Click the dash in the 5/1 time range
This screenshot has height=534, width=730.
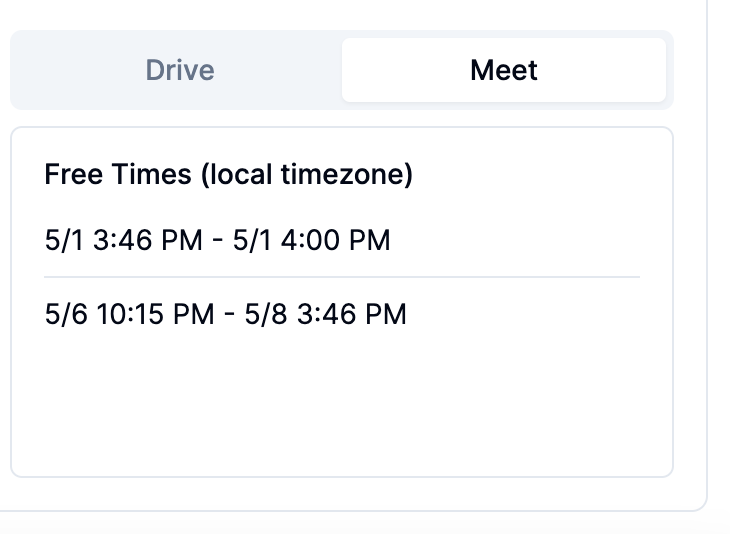217,241
